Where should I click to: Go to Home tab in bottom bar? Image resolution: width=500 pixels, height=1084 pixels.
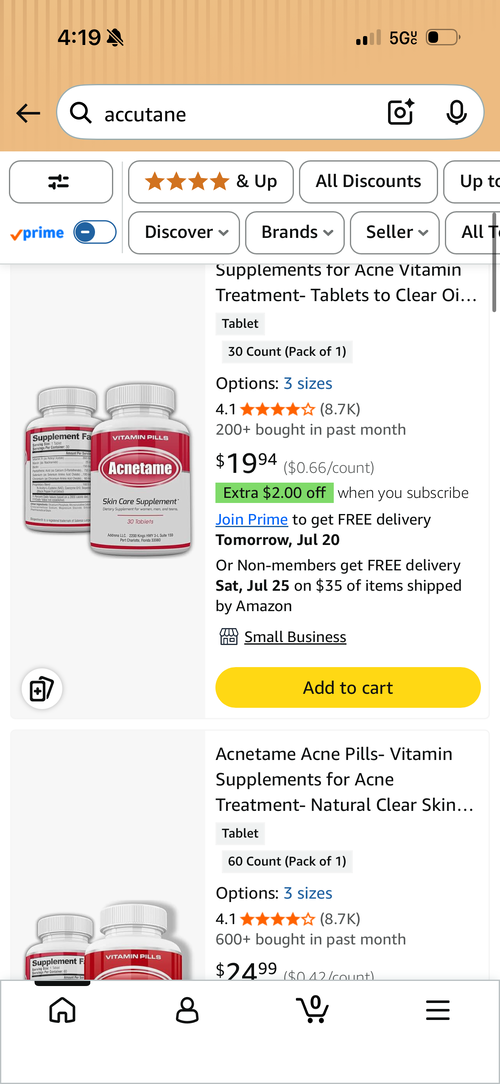tap(62, 1010)
